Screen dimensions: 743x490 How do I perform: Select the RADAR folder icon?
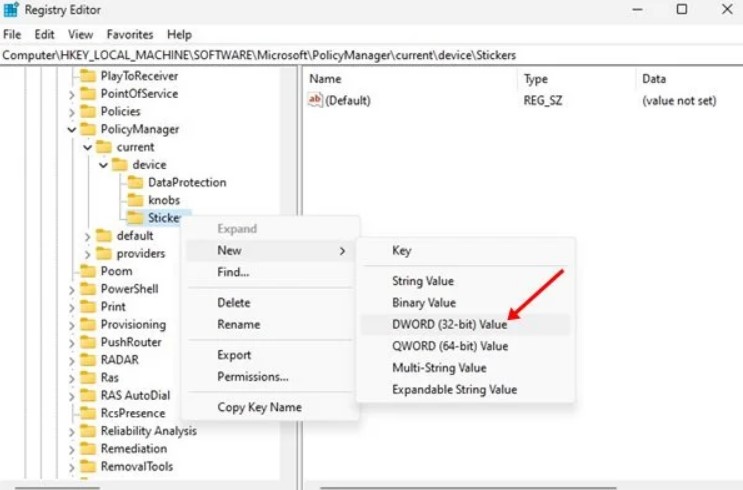point(88,360)
